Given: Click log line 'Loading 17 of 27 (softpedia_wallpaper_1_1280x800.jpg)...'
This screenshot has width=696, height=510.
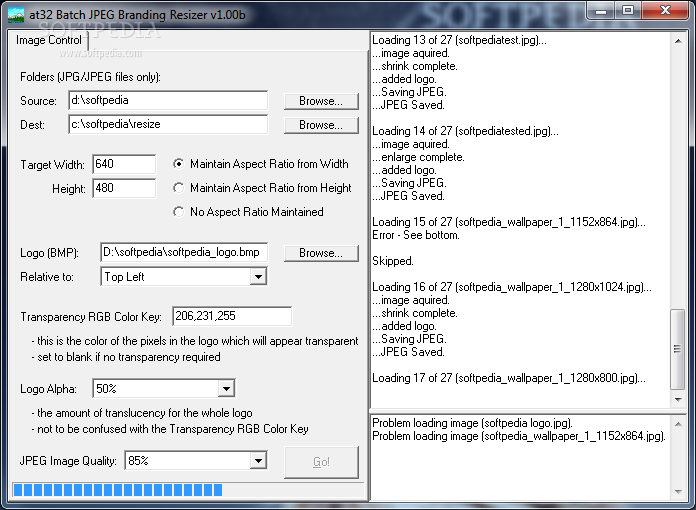Looking at the screenshot, I should click(x=509, y=378).
